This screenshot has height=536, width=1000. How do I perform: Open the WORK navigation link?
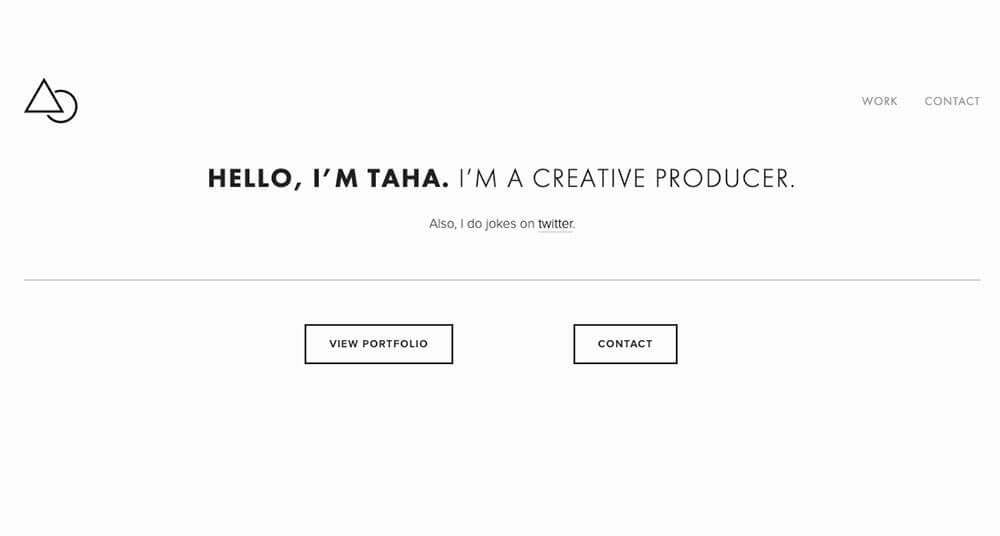click(x=879, y=101)
